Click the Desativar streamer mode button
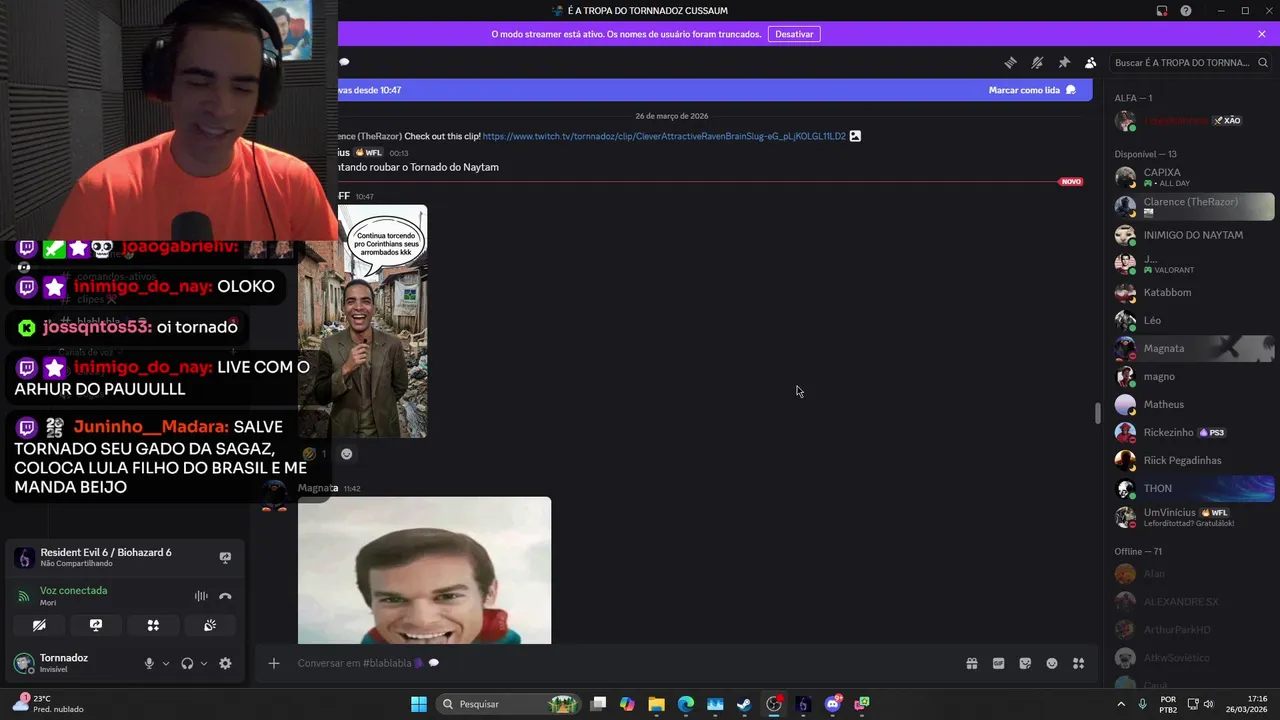 (794, 34)
